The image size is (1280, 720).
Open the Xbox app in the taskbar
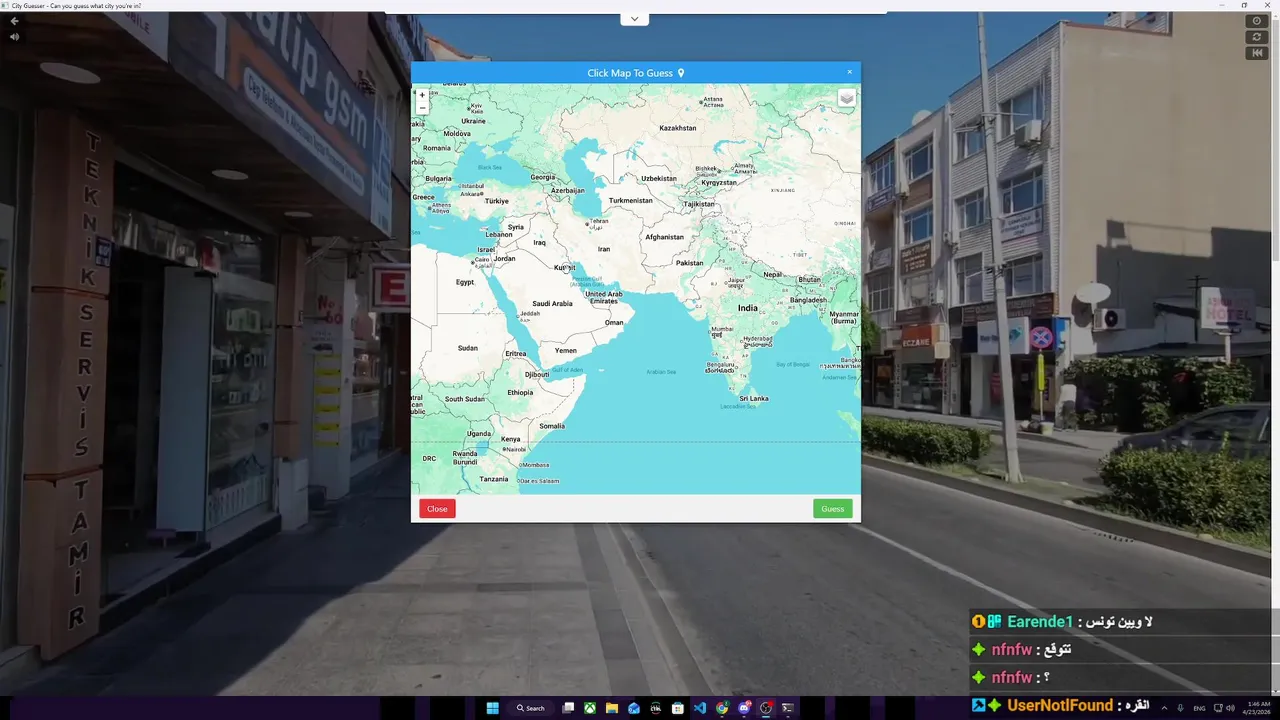[x=590, y=708]
